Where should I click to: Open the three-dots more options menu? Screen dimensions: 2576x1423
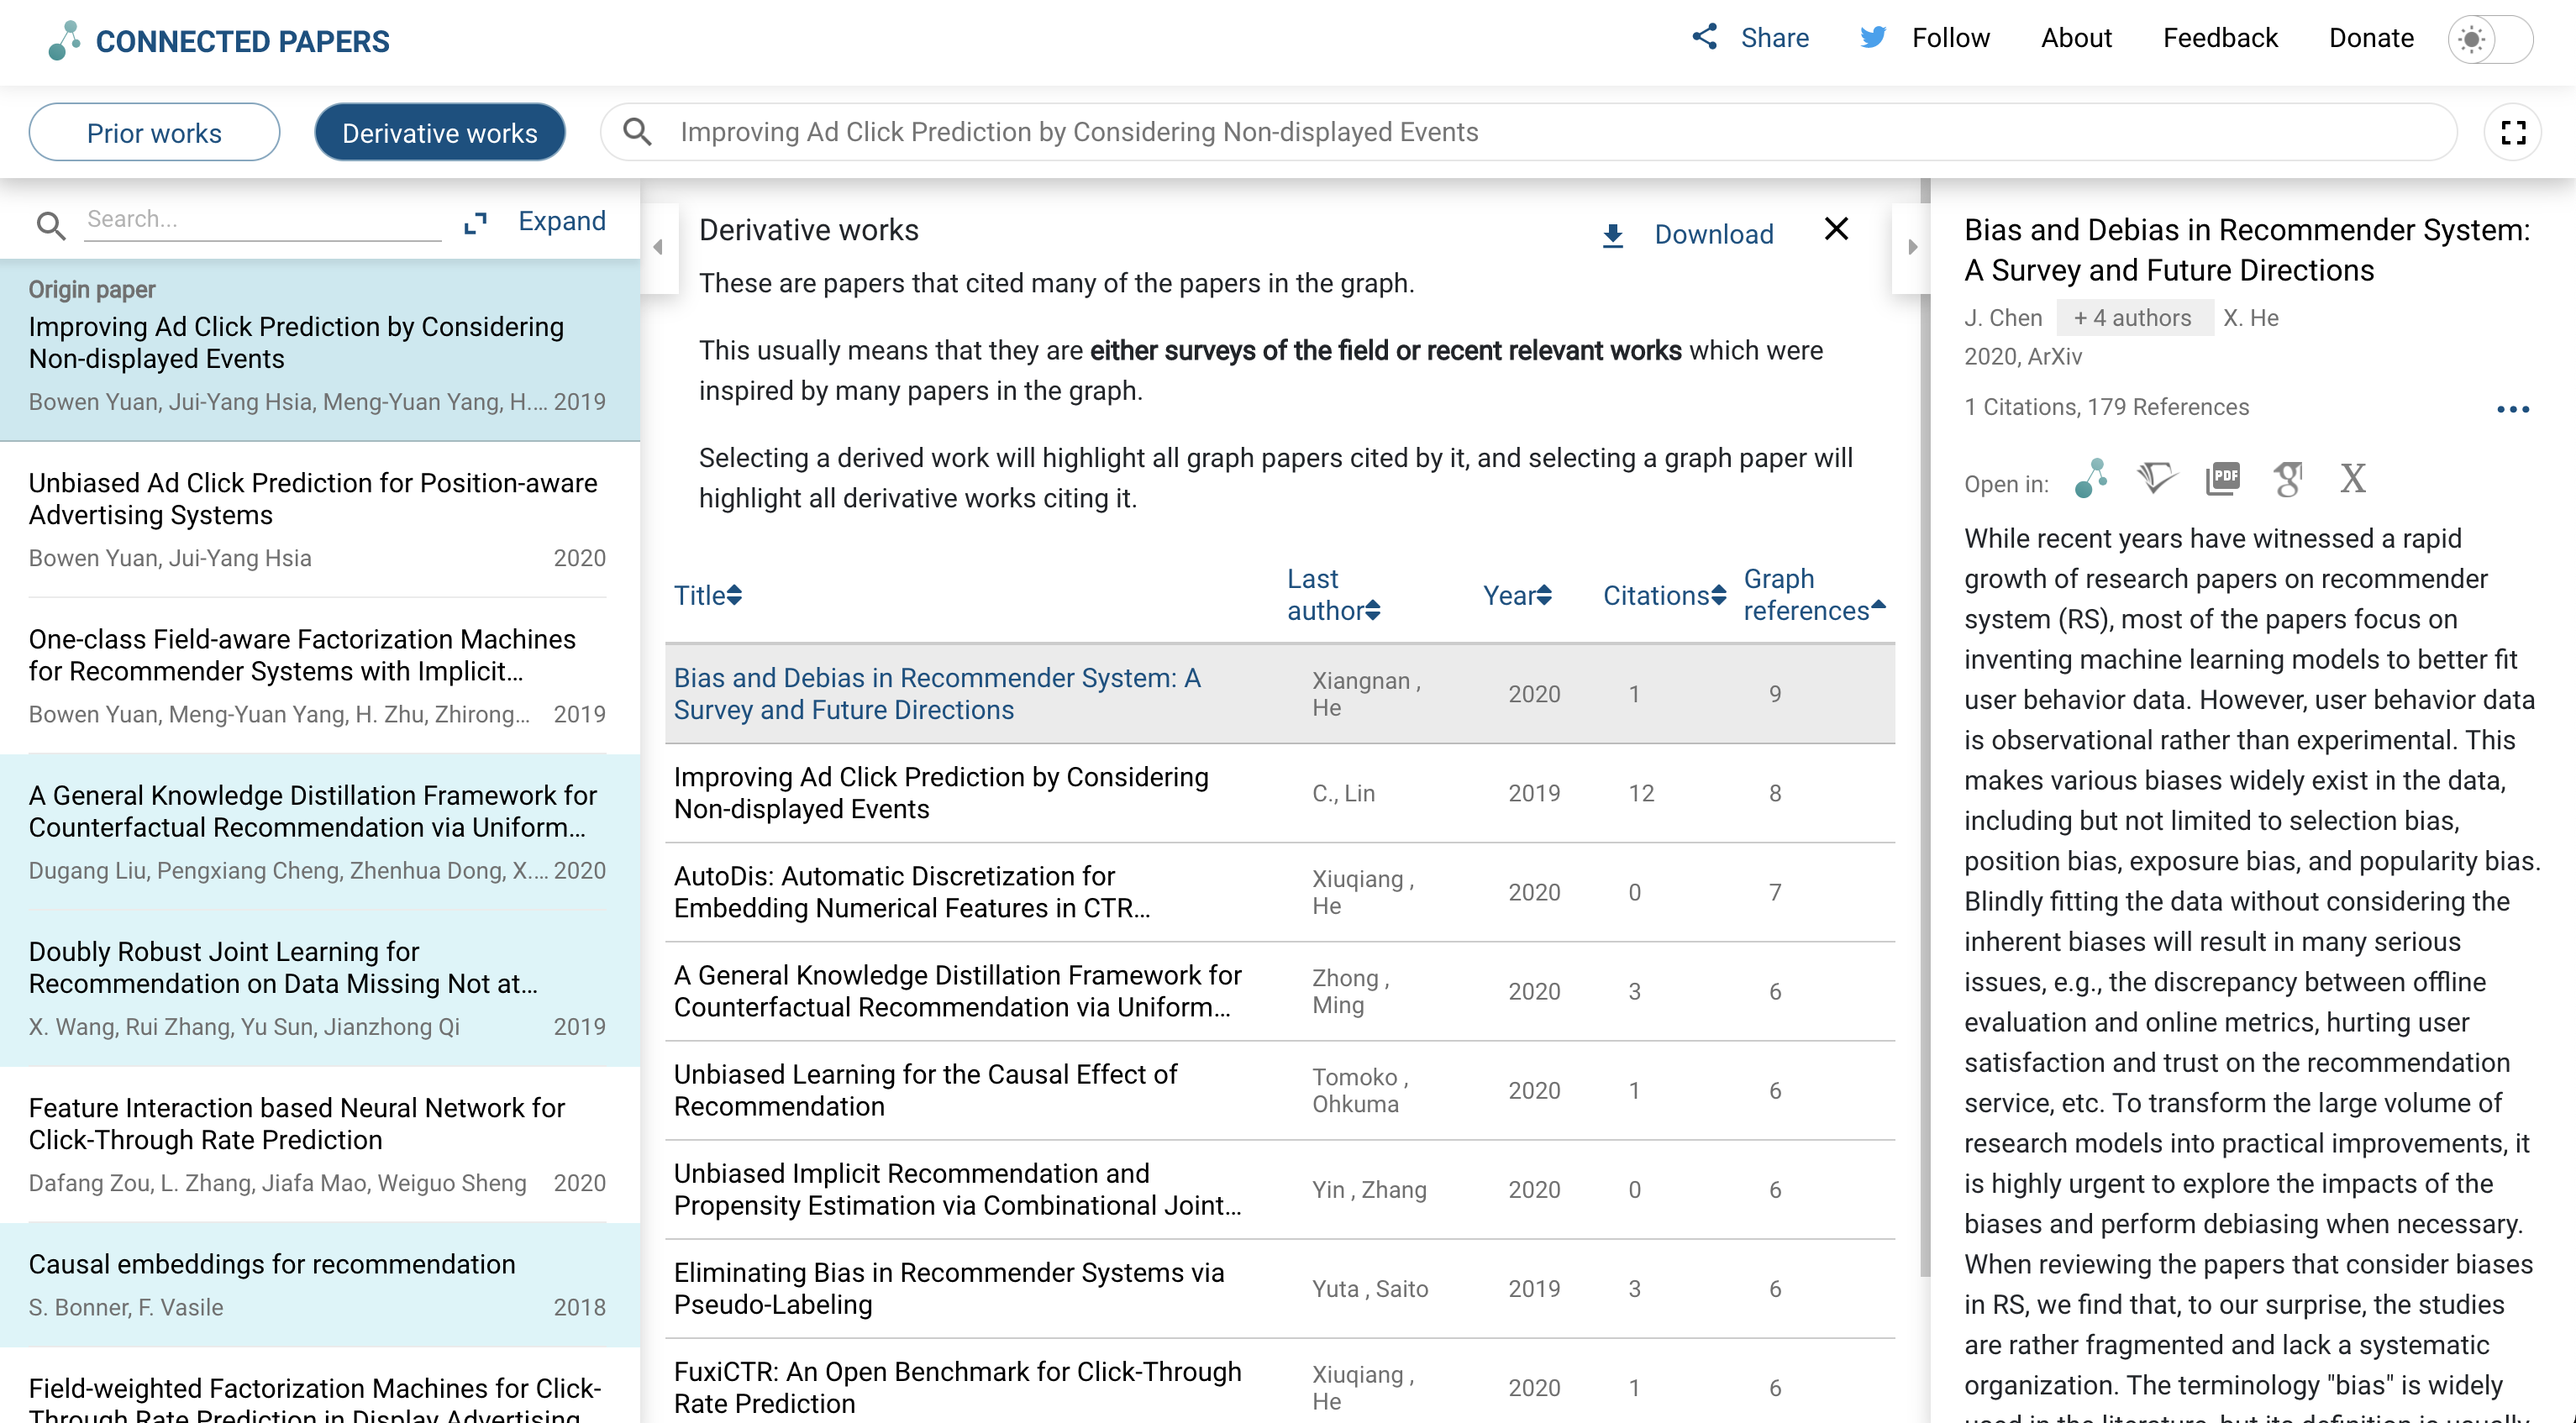tap(2513, 409)
